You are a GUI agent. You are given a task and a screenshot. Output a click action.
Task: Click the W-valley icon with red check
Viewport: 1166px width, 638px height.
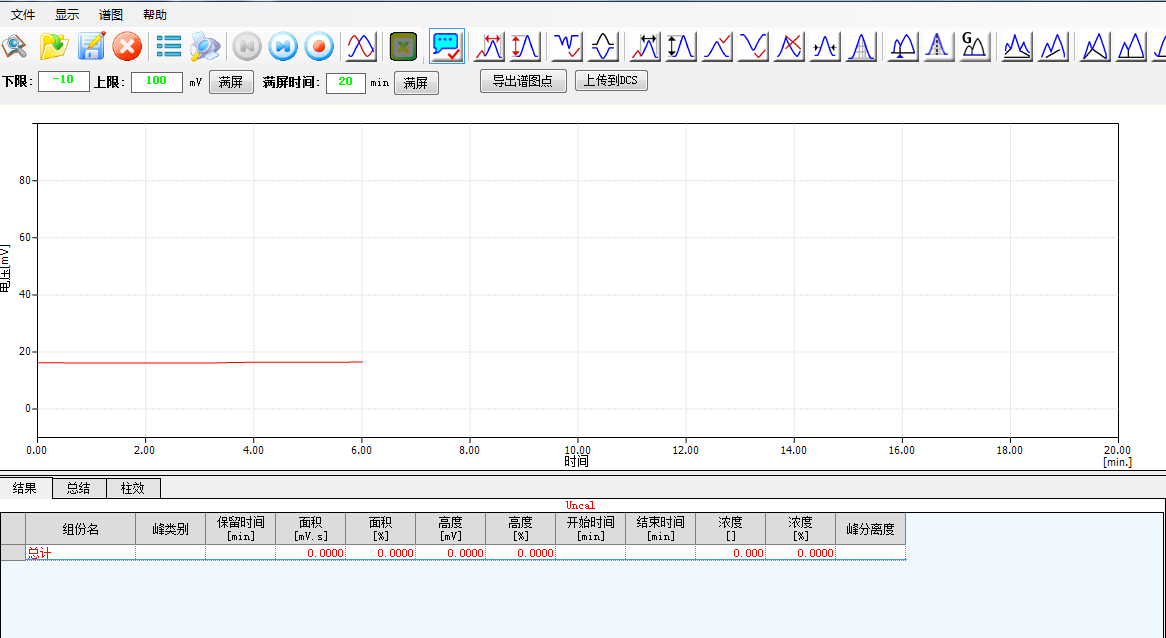pyautogui.click(x=567, y=47)
